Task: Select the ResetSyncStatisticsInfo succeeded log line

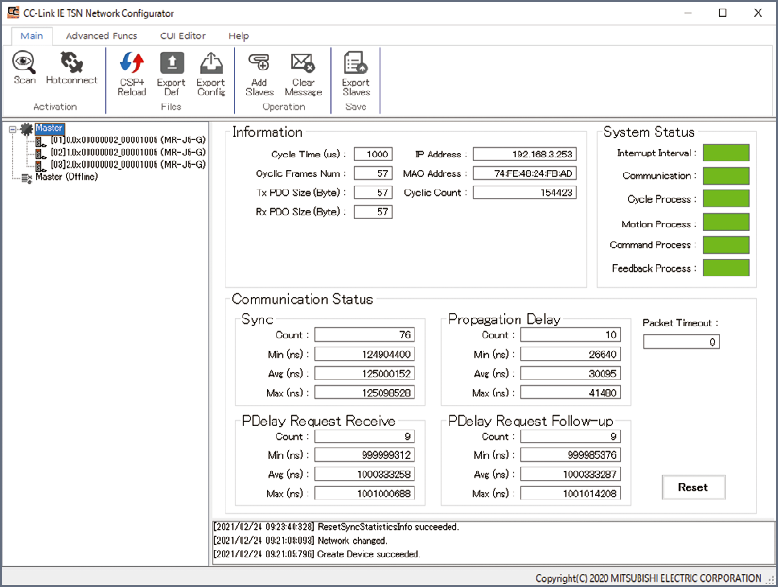Action: coord(336,527)
